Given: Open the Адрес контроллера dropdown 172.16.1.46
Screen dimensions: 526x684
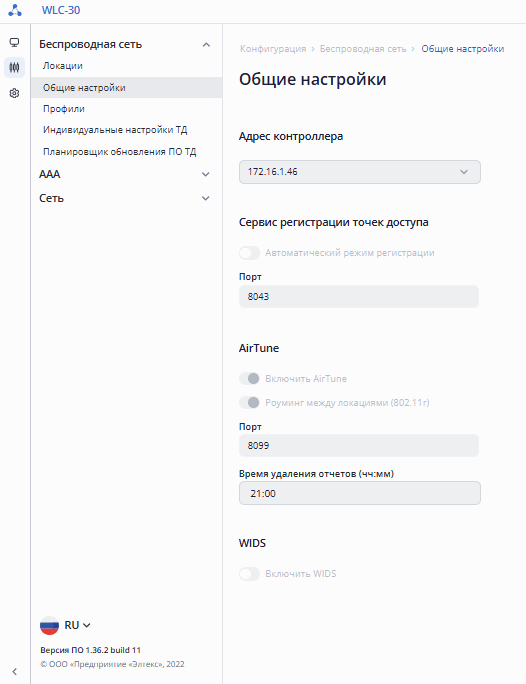Looking at the screenshot, I should click(x=360, y=172).
